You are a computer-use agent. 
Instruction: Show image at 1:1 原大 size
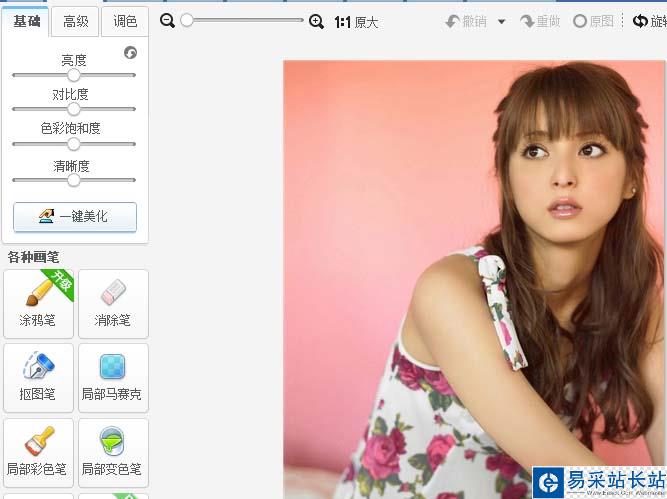(356, 22)
